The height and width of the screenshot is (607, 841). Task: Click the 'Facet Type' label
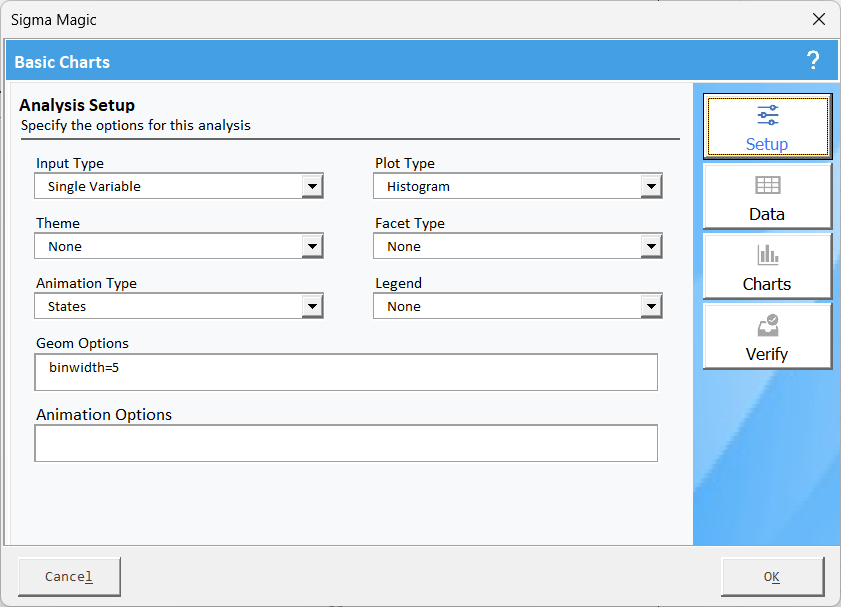(410, 224)
